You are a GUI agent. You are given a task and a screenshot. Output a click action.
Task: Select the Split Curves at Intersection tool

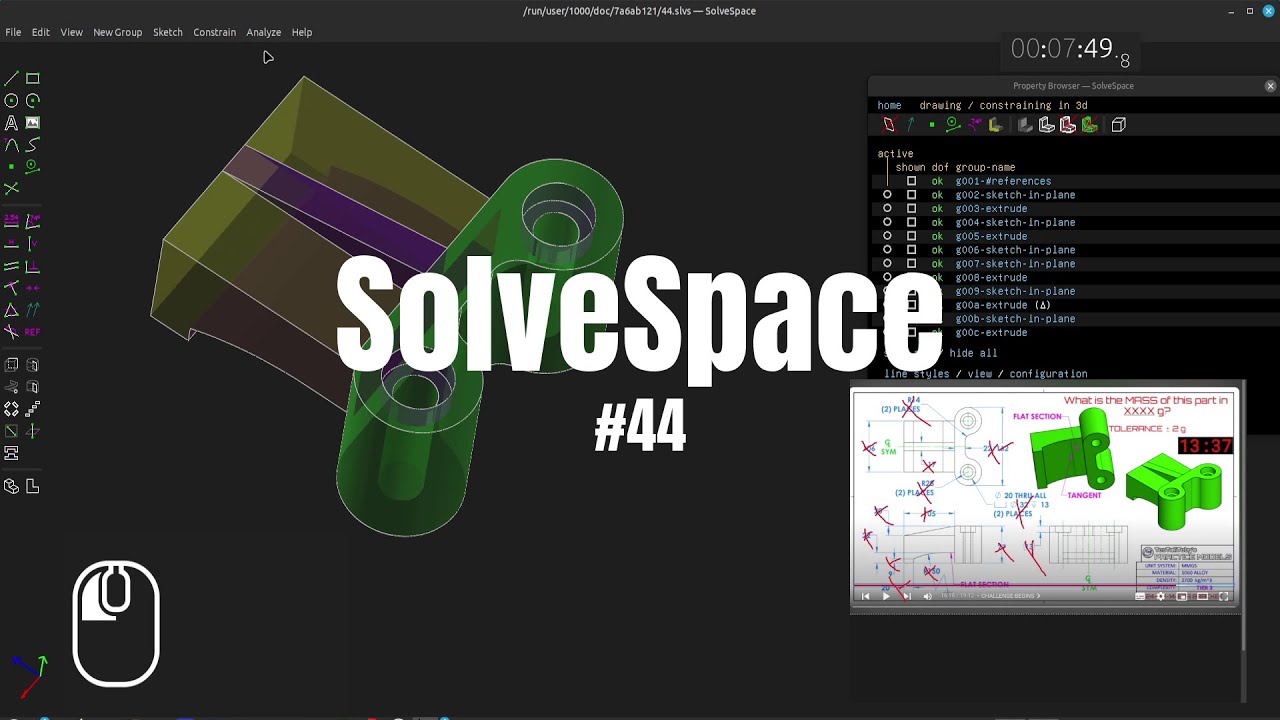[11, 188]
